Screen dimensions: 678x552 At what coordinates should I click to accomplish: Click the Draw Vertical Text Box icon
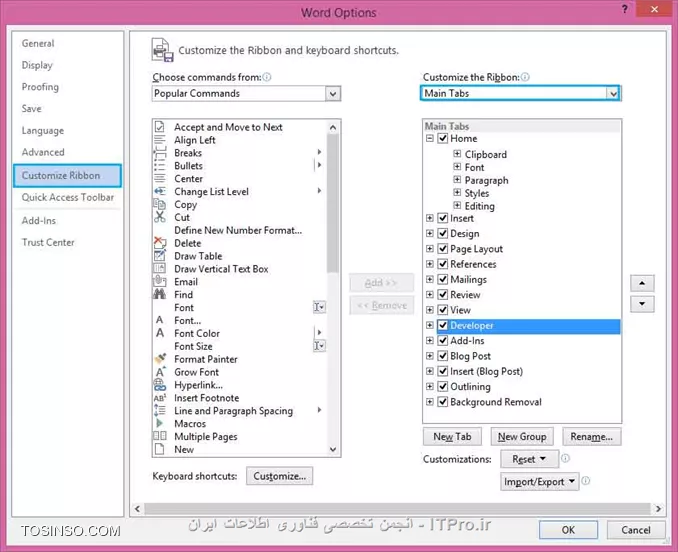click(160, 268)
